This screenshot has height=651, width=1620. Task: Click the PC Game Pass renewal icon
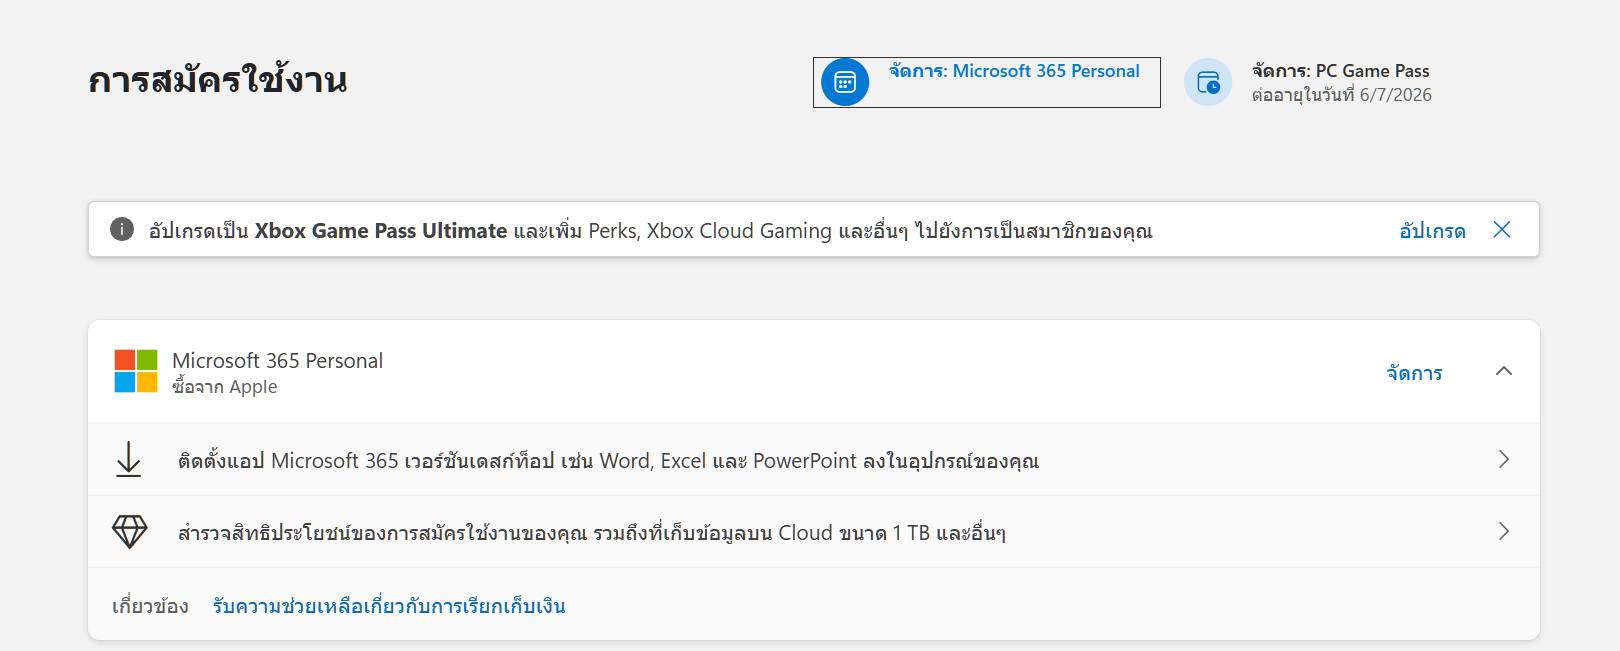coord(1208,82)
